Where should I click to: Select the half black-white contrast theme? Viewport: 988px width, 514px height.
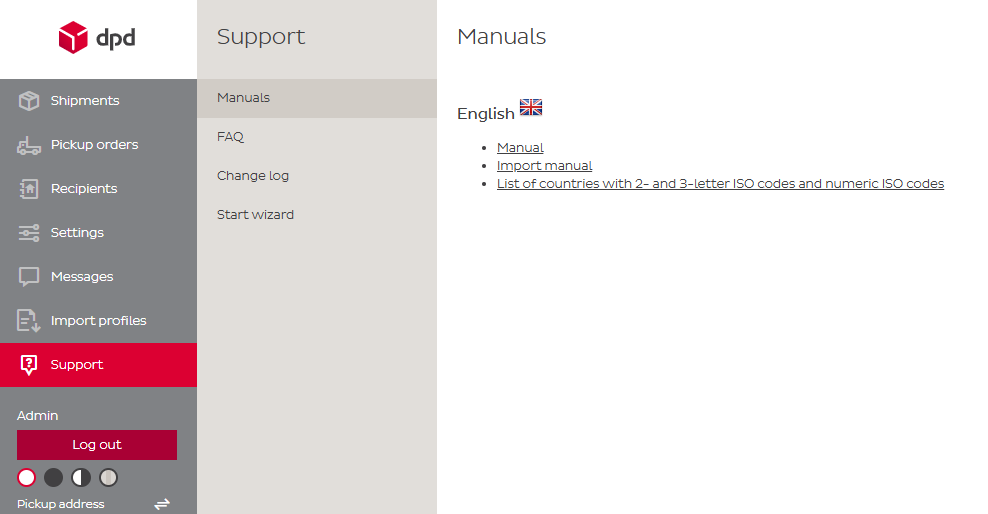pos(81,478)
